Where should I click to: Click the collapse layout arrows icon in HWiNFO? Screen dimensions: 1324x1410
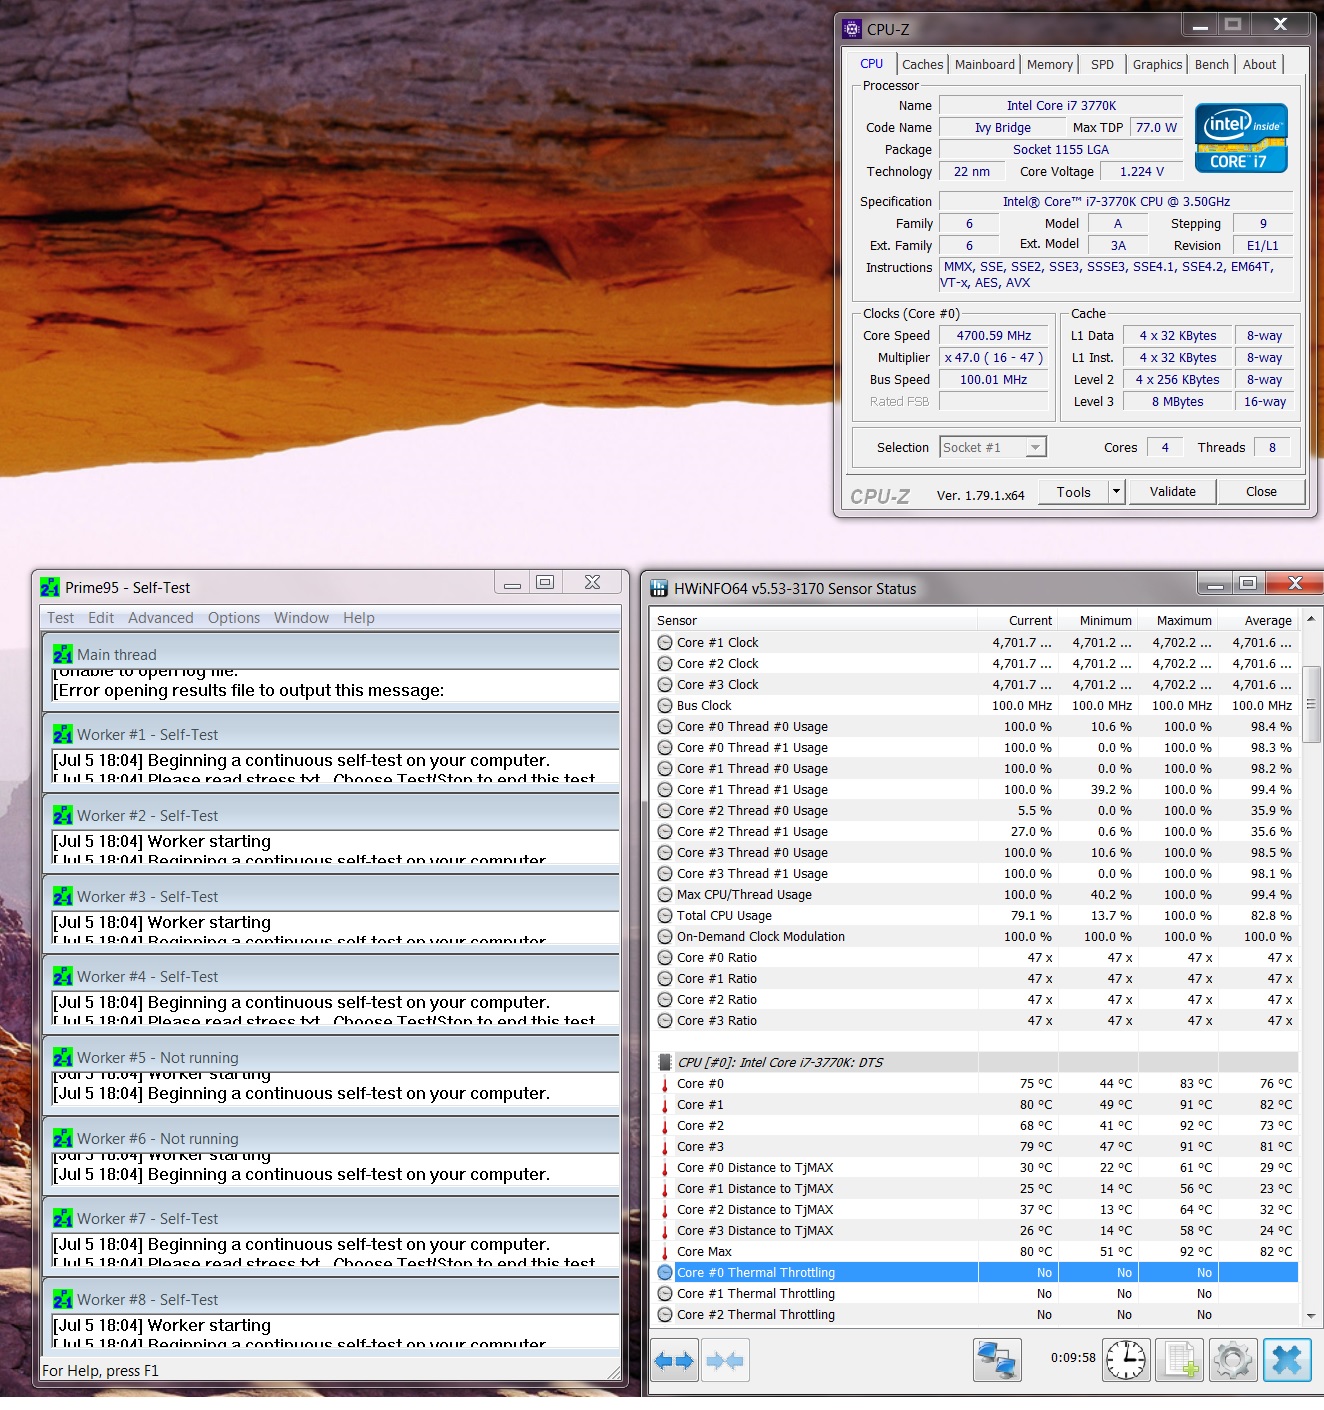point(725,1360)
